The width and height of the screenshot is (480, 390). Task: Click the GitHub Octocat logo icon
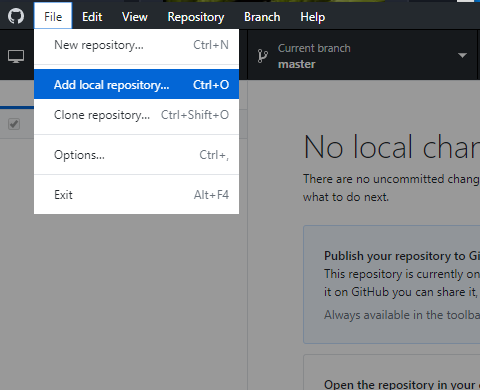(16, 16)
